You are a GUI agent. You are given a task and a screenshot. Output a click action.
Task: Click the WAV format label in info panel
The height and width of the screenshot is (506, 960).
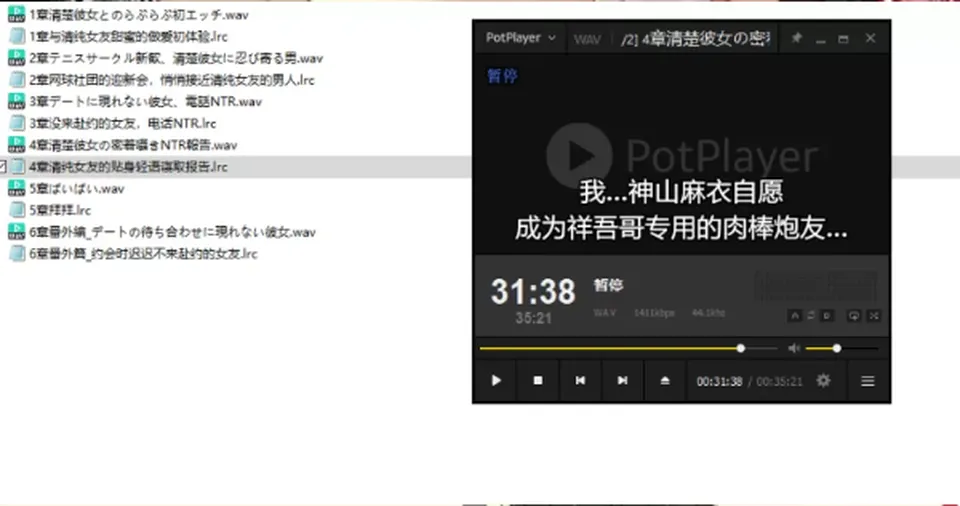coord(604,313)
